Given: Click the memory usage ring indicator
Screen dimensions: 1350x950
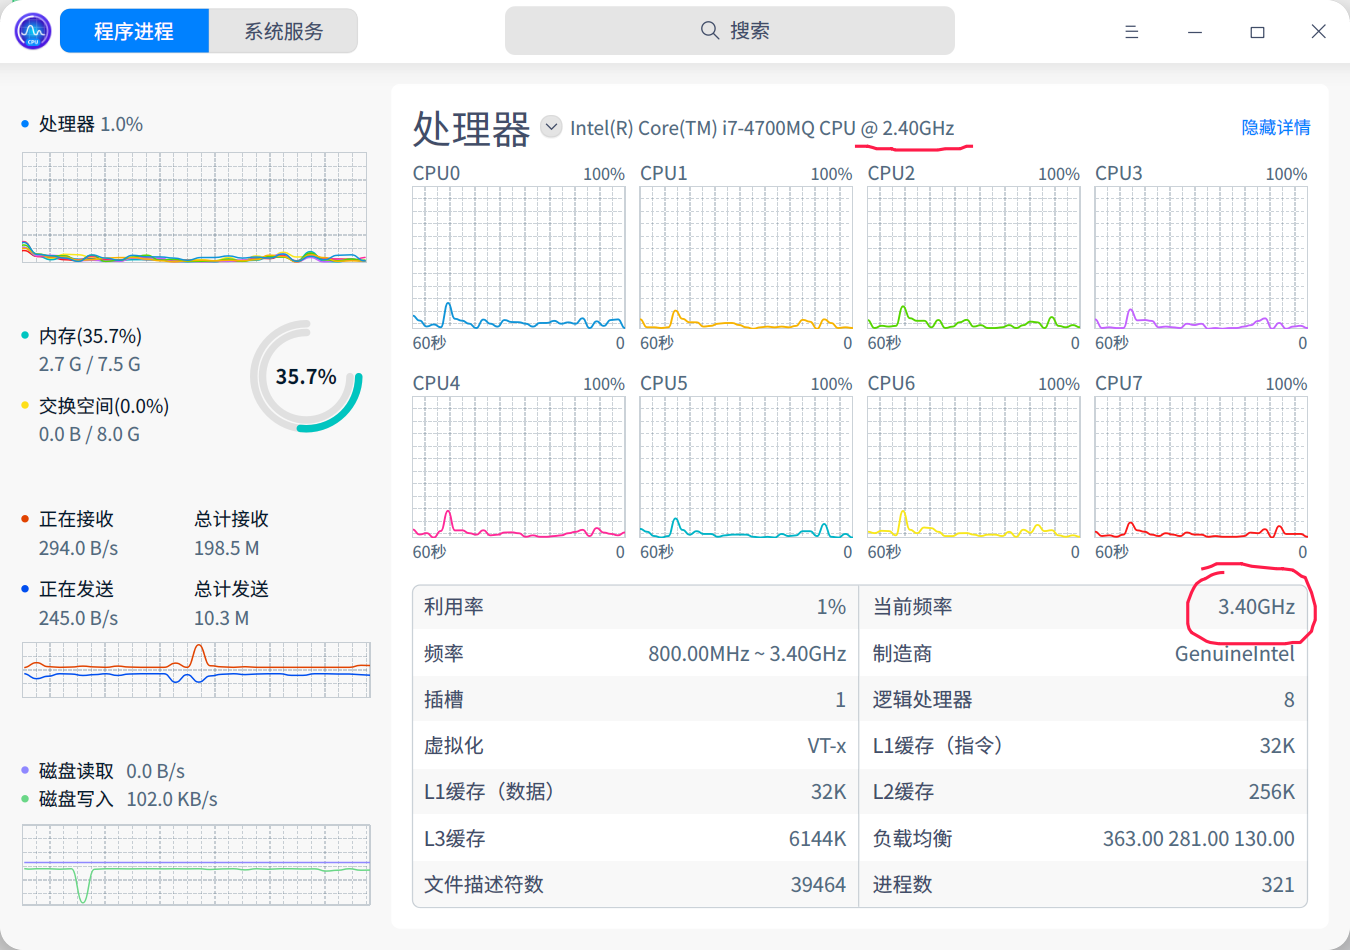Looking at the screenshot, I should point(306,377).
